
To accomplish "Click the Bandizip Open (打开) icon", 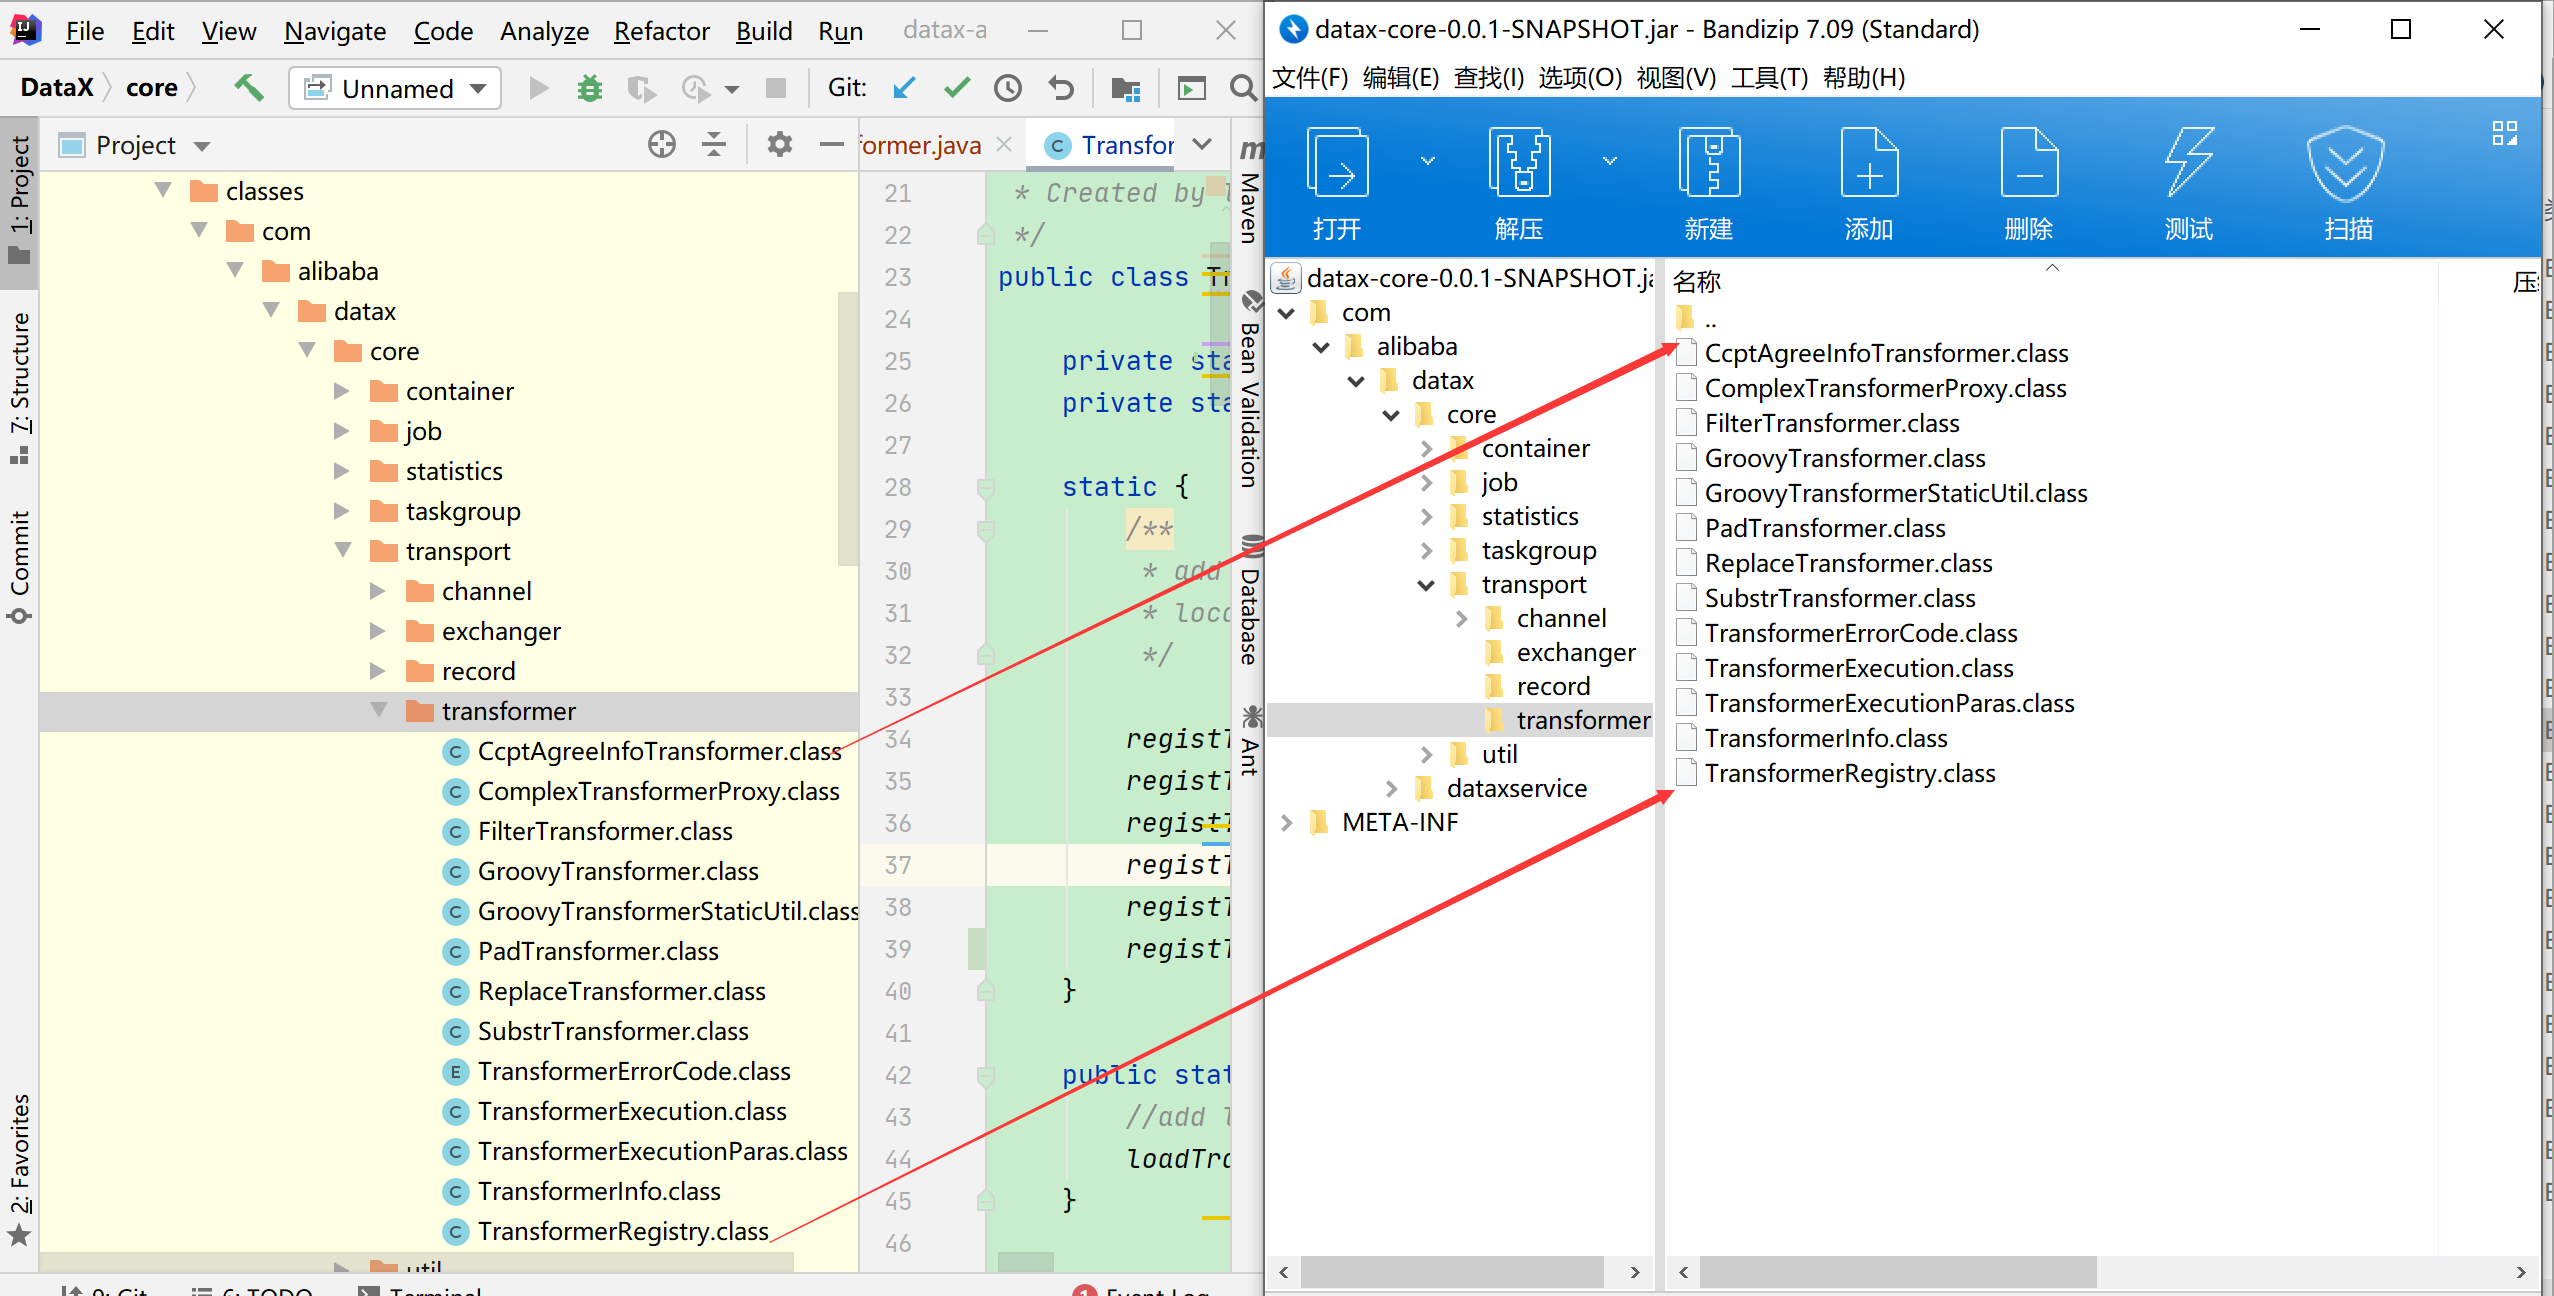I will point(1338,165).
